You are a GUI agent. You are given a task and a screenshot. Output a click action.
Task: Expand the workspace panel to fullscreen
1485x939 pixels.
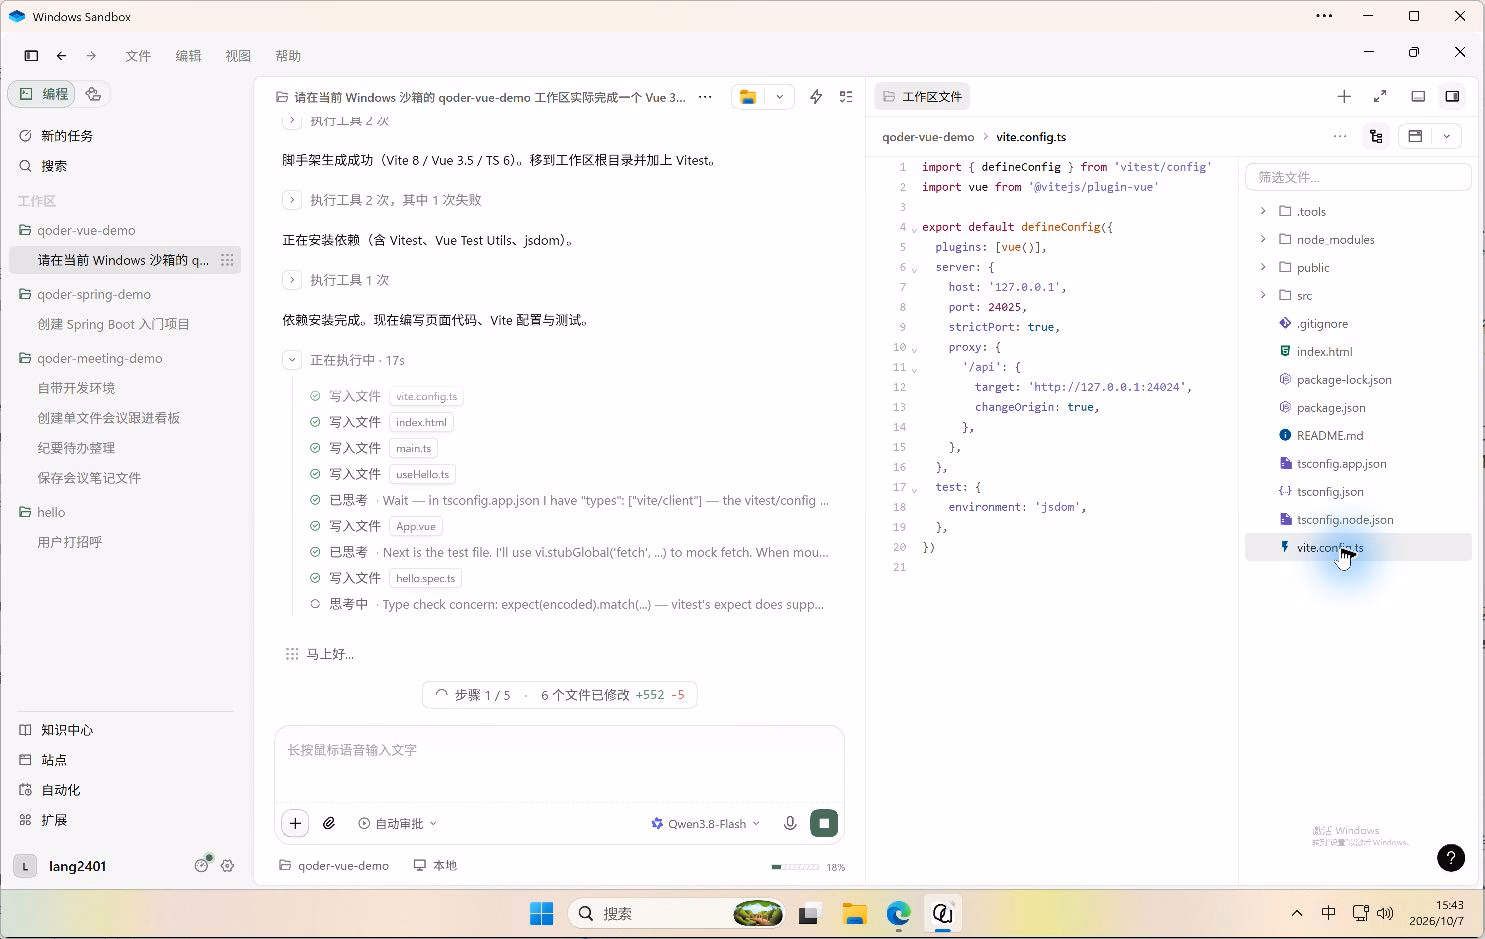(x=1380, y=96)
